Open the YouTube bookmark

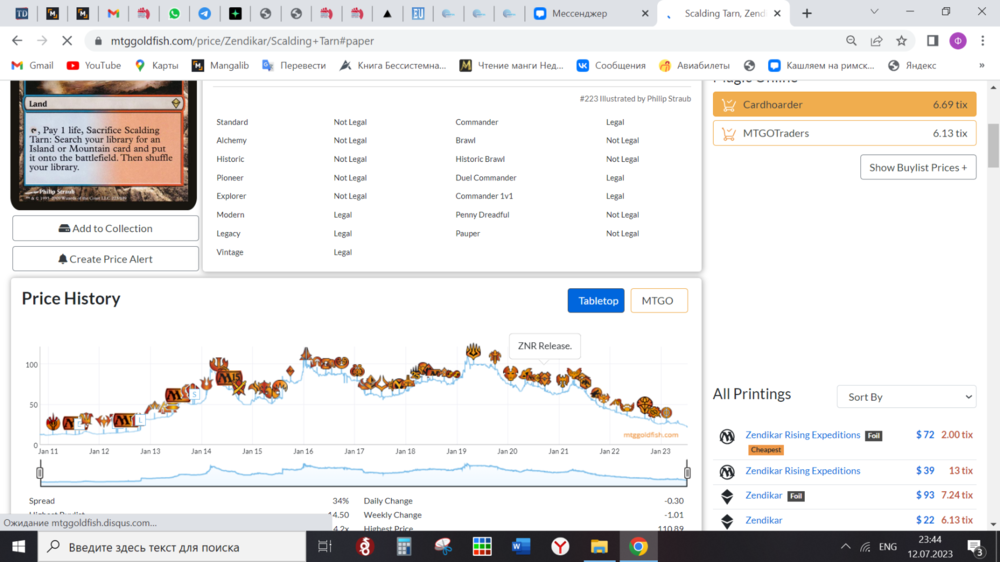(93, 65)
